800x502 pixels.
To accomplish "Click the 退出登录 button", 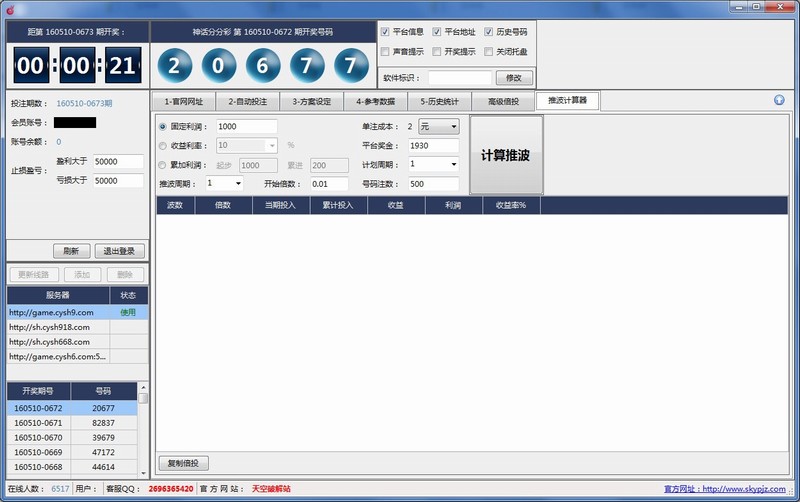I will coord(120,250).
